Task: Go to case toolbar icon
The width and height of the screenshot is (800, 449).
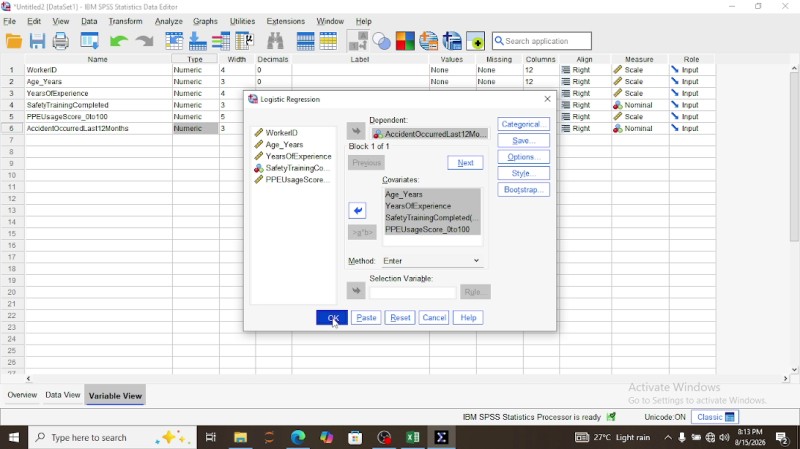Action: (x=174, y=41)
